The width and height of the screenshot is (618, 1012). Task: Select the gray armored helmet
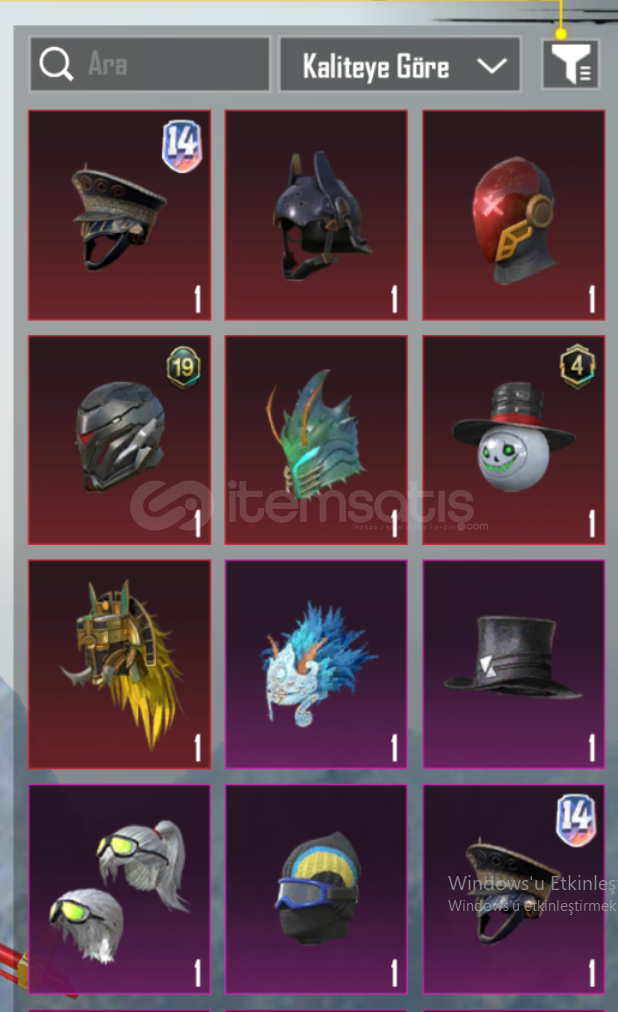(x=119, y=440)
